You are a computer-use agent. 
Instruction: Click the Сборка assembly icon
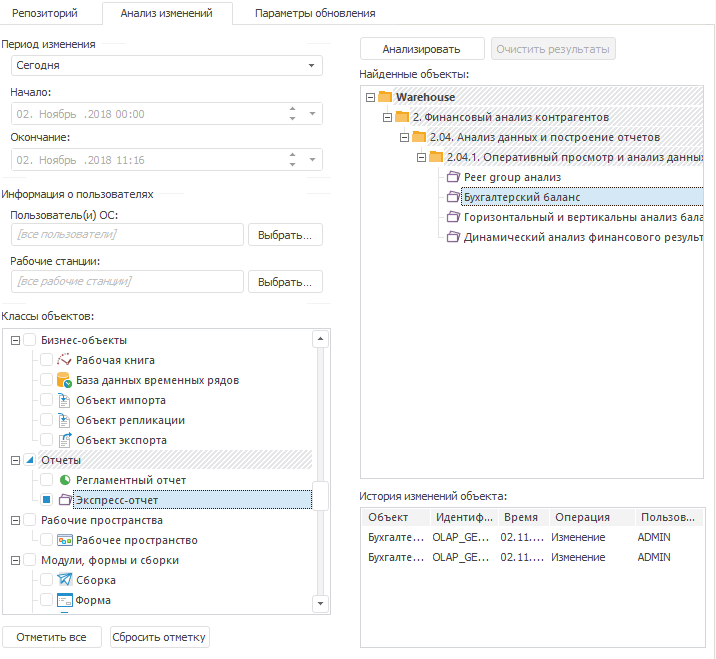coord(65,580)
